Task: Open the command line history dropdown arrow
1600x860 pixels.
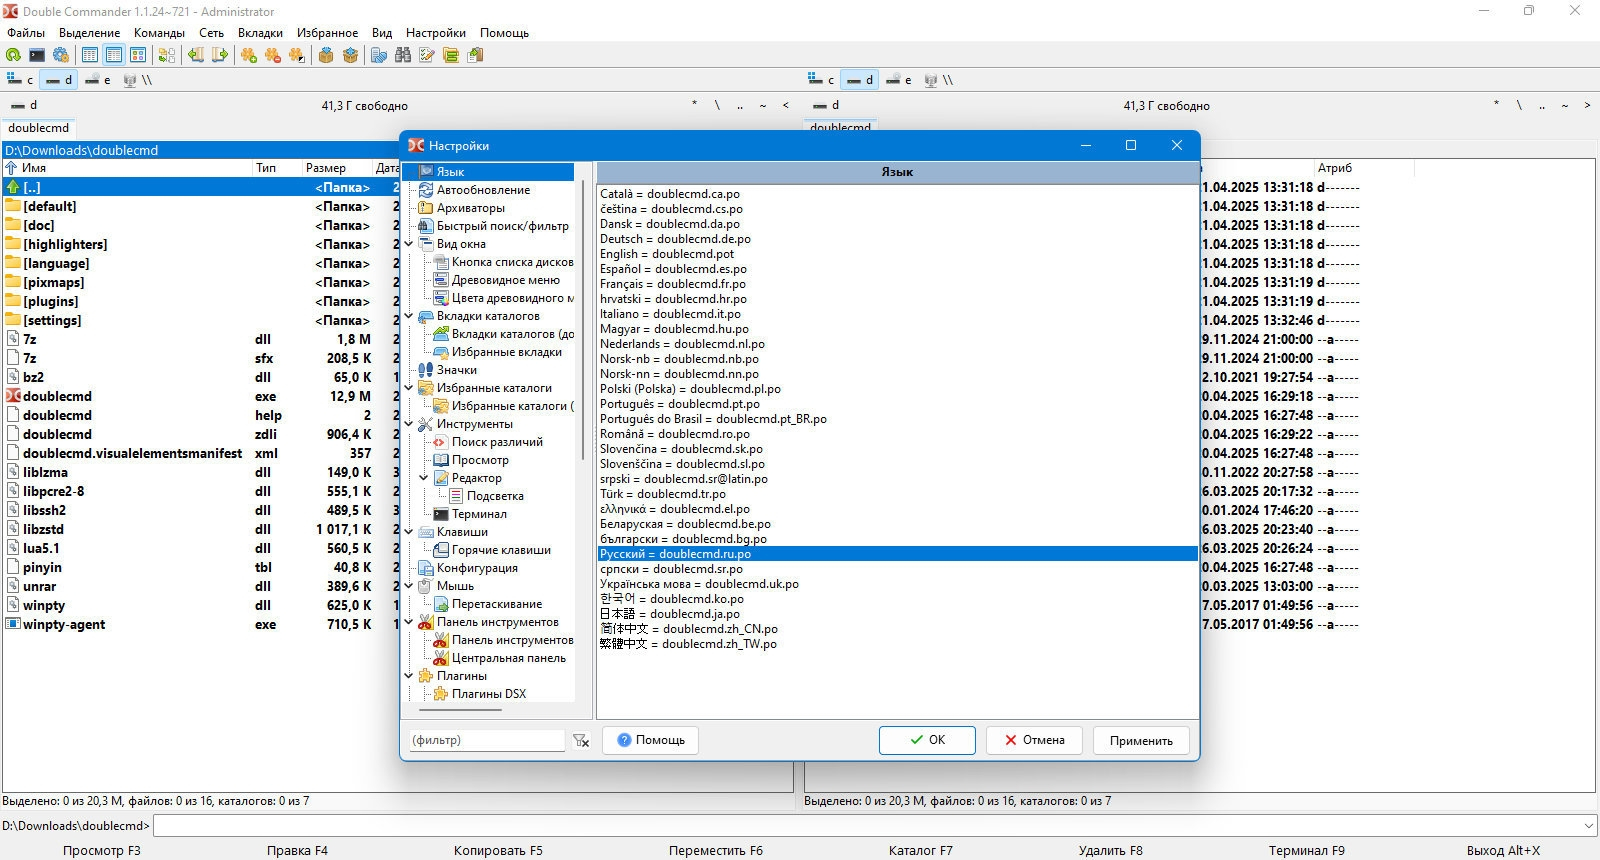Action: point(1589,826)
